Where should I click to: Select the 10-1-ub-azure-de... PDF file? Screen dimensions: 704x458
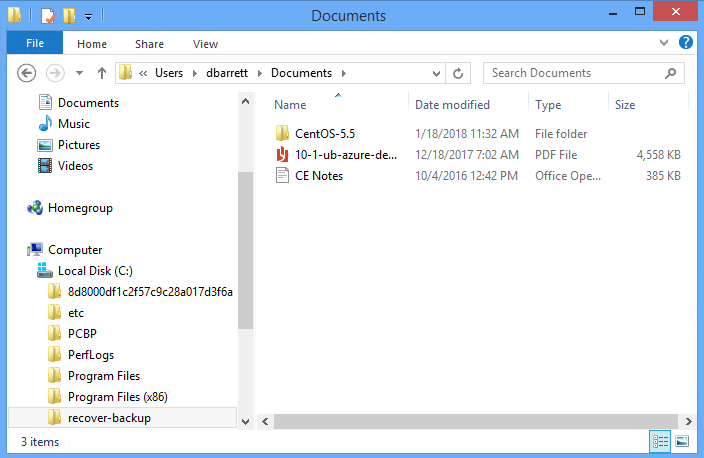(x=346, y=154)
